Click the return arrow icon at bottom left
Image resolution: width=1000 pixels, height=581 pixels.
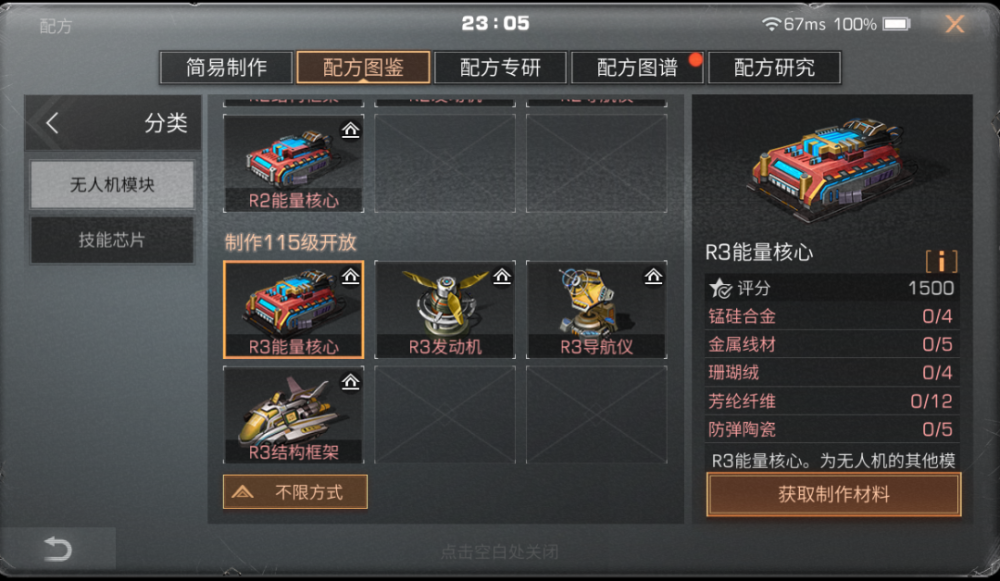[x=57, y=549]
